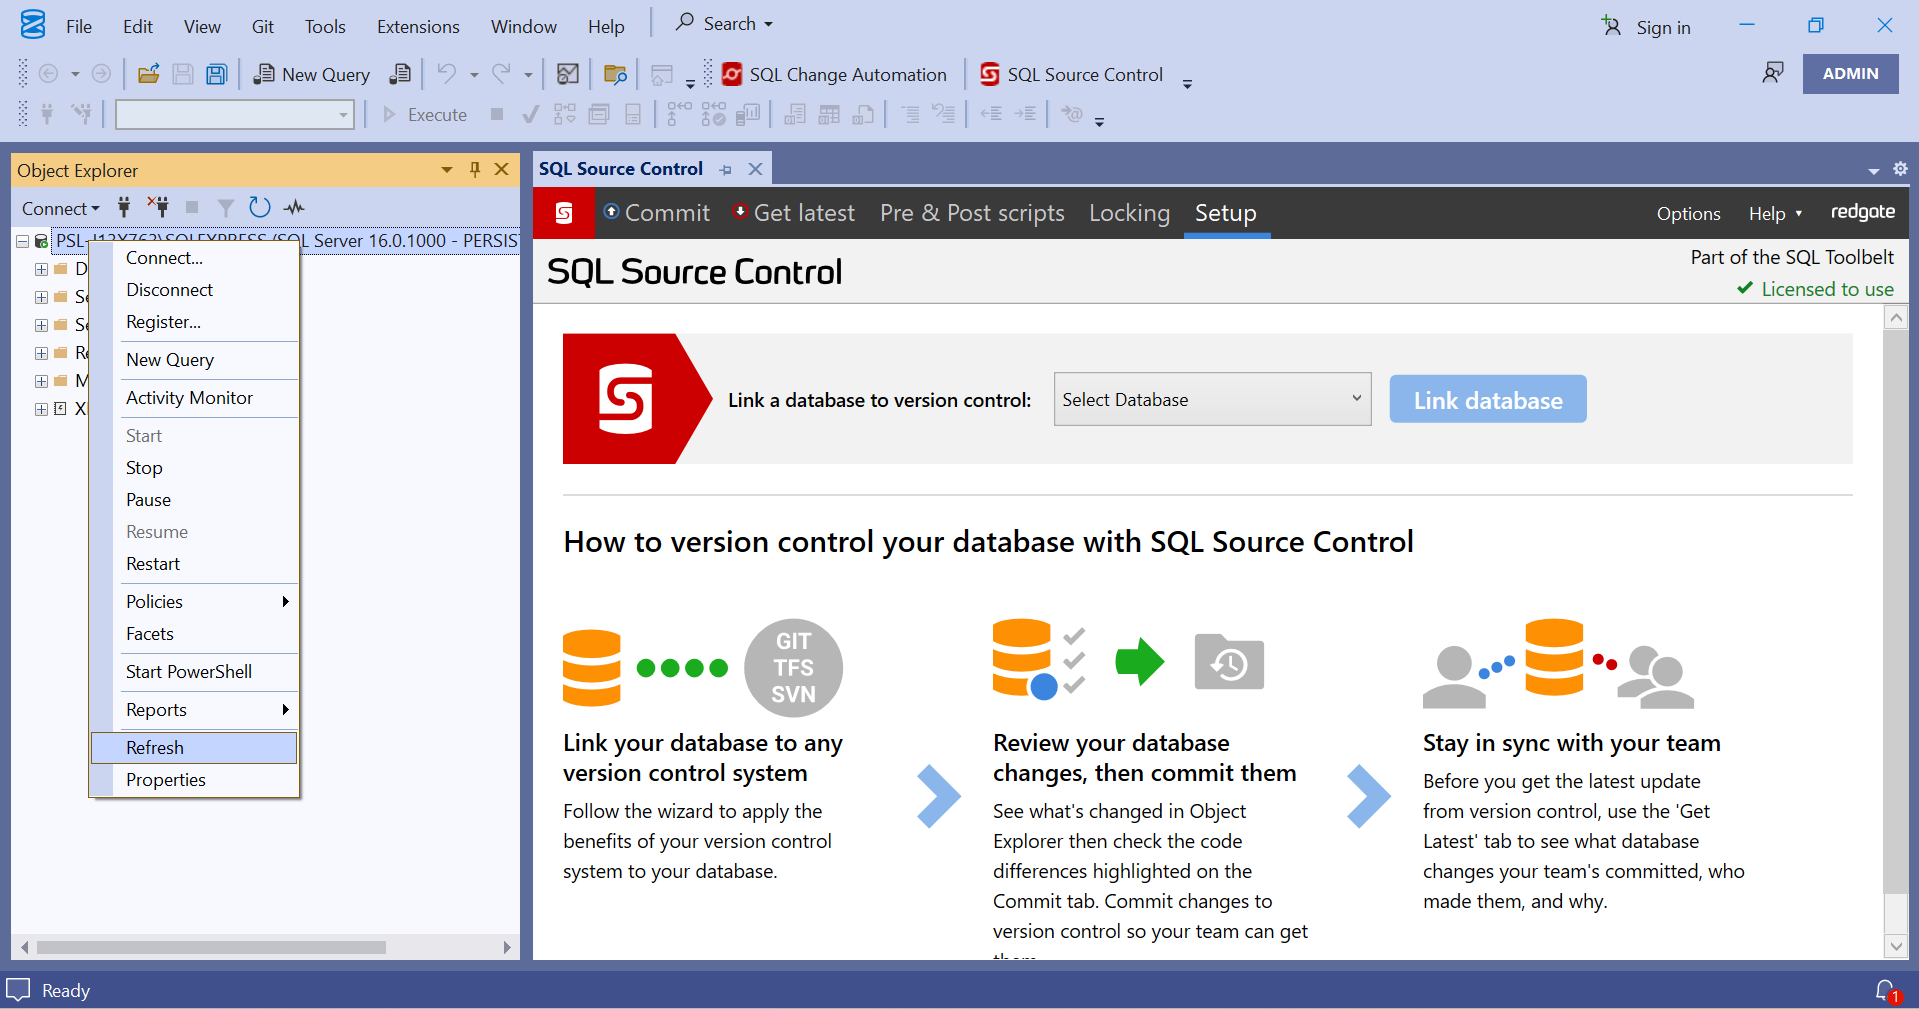Click the ADMIN button
Viewport: 1919px width, 1009px height.
pyautogui.click(x=1850, y=73)
